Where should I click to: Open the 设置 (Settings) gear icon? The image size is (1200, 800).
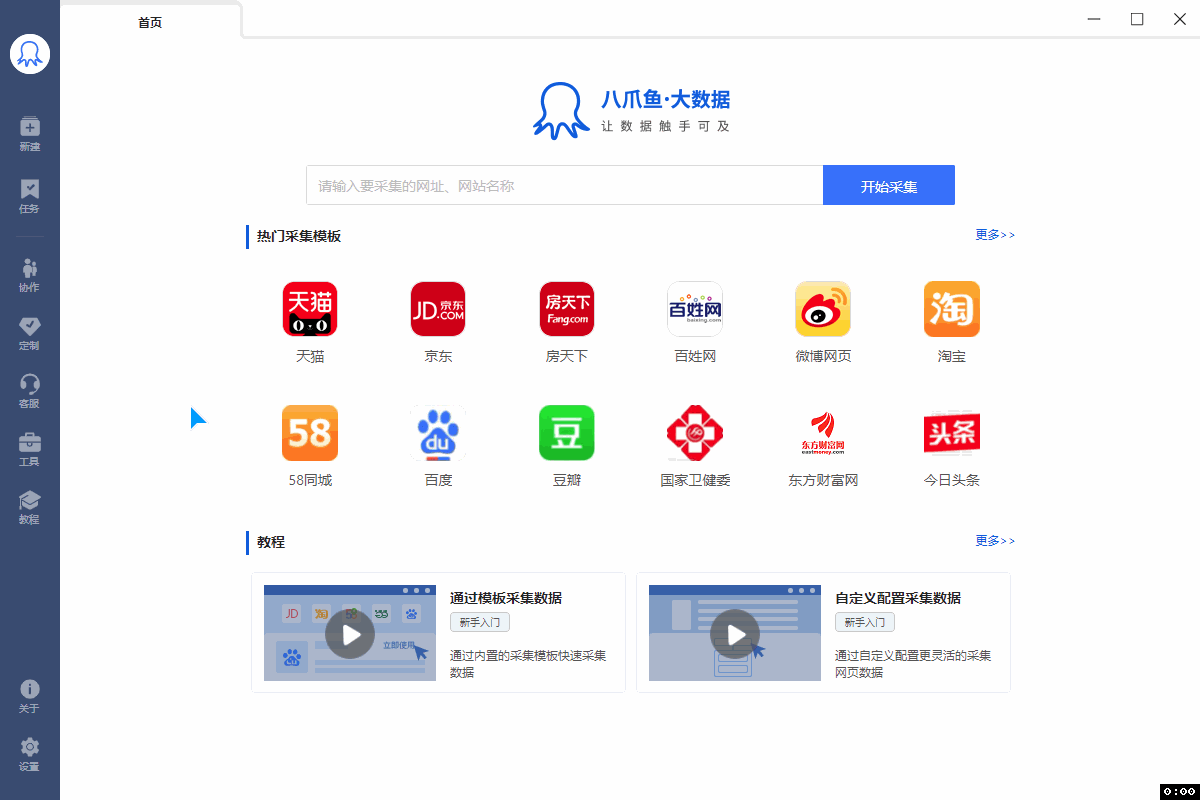pyautogui.click(x=30, y=747)
